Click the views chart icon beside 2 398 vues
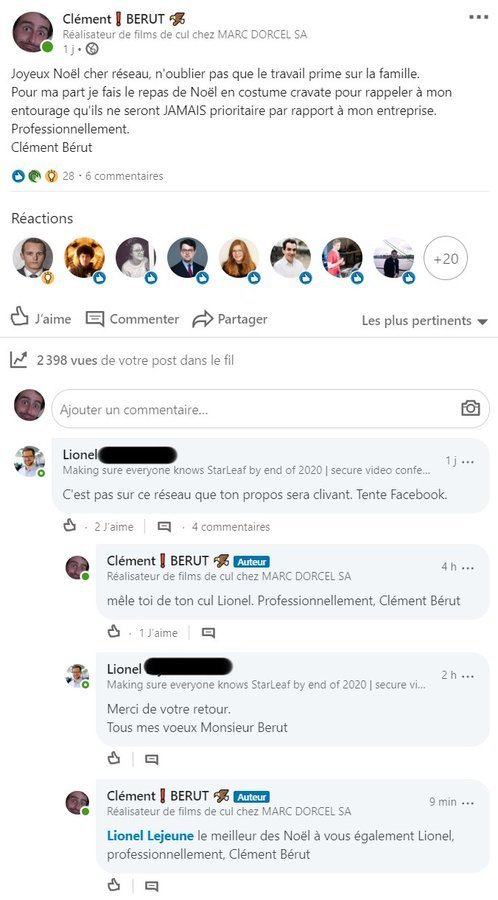The width and height of the screenshot is (498, 900). 18,360
